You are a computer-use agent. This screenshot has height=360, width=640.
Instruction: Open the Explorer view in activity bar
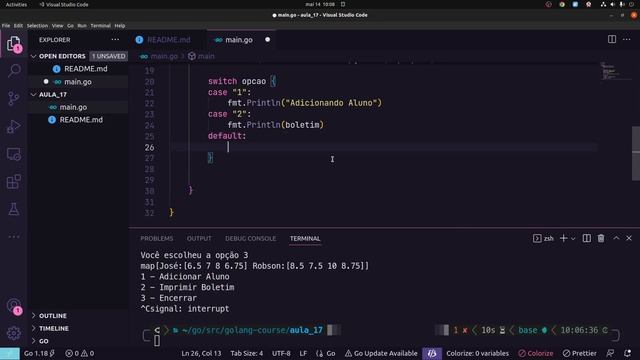(x=13, y=43)
